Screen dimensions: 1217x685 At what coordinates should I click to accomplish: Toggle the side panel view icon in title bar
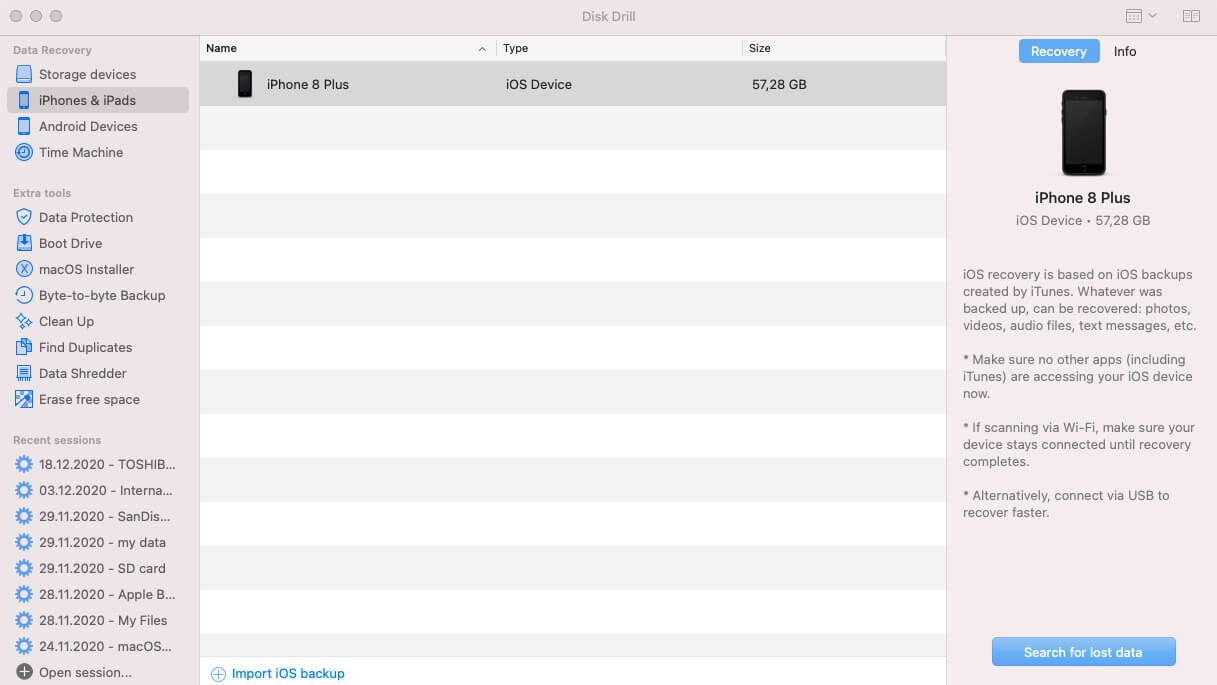pos(1191,16)
